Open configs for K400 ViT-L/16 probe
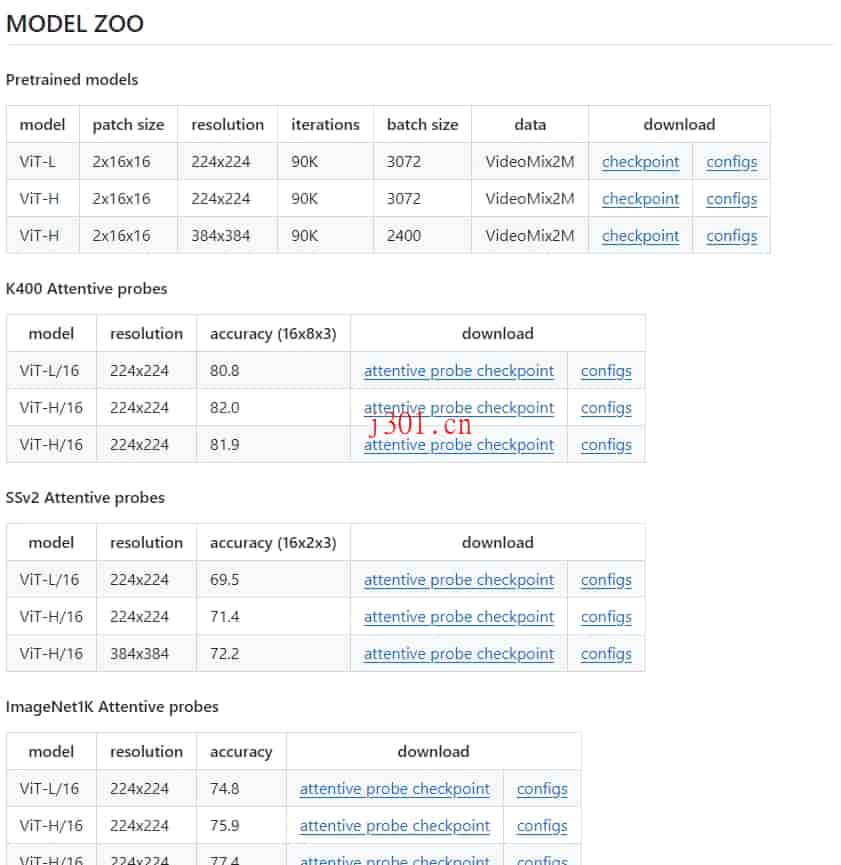The image size is (841, 865). [x=606, y=371]
